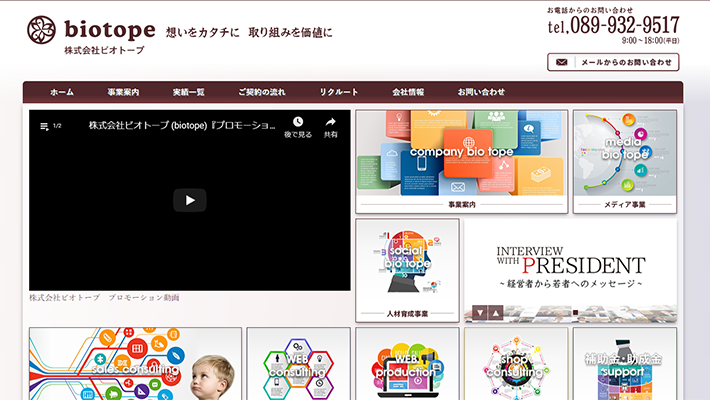Click the 事業案内 caption under the banner
Image resolution: width=710 pixels, height=400 pixels.
pyautogui.click(x=462, y=205)
